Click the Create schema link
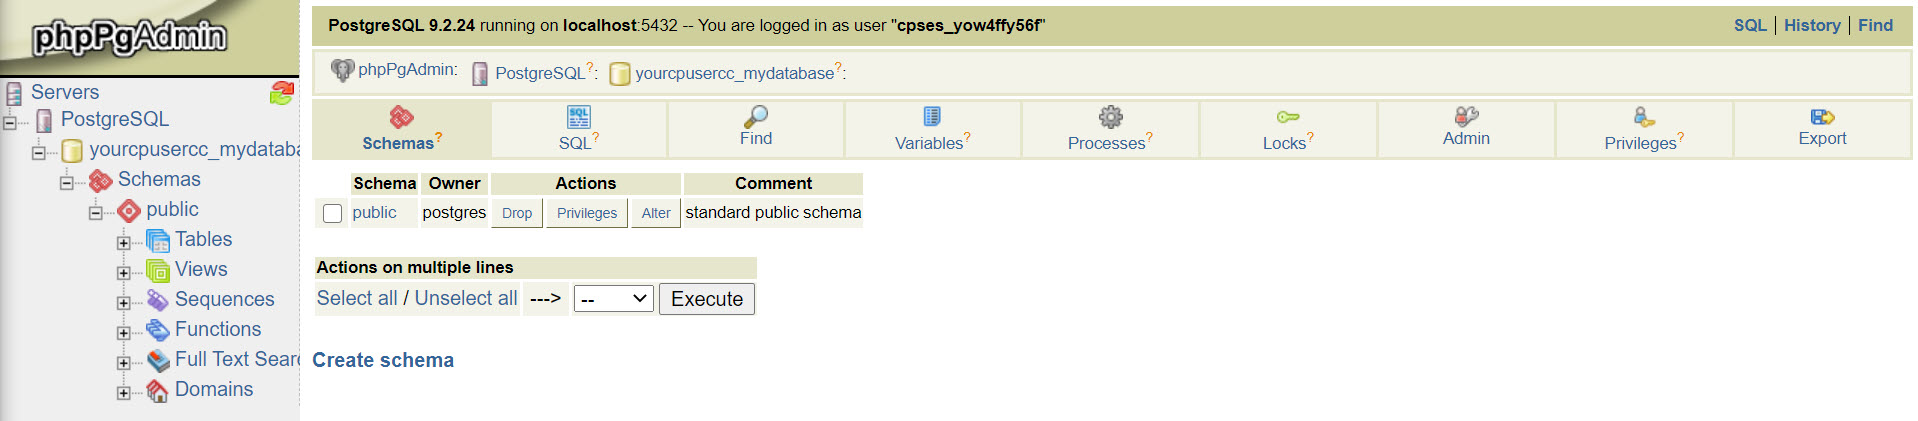 (383, 360)
